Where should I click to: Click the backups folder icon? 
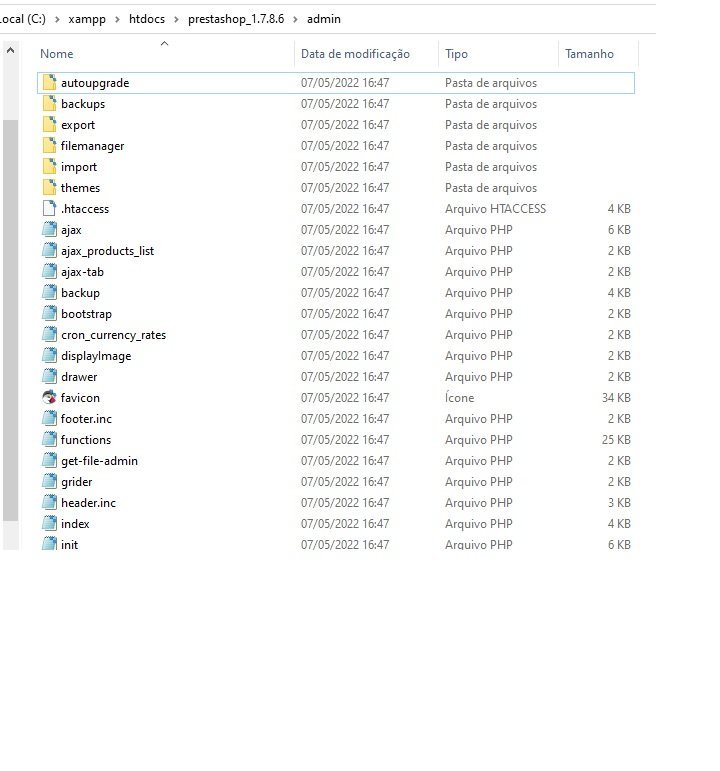click(49, 104)
